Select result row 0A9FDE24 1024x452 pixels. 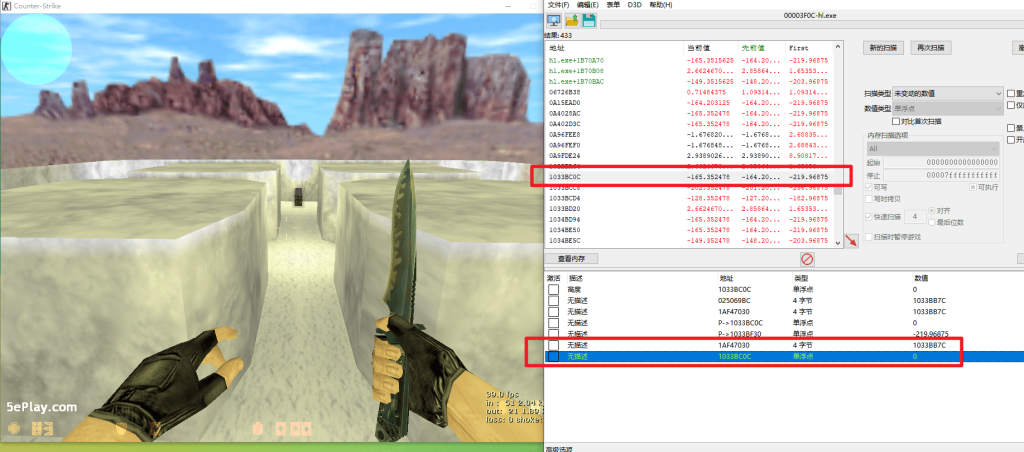(690, 155)
